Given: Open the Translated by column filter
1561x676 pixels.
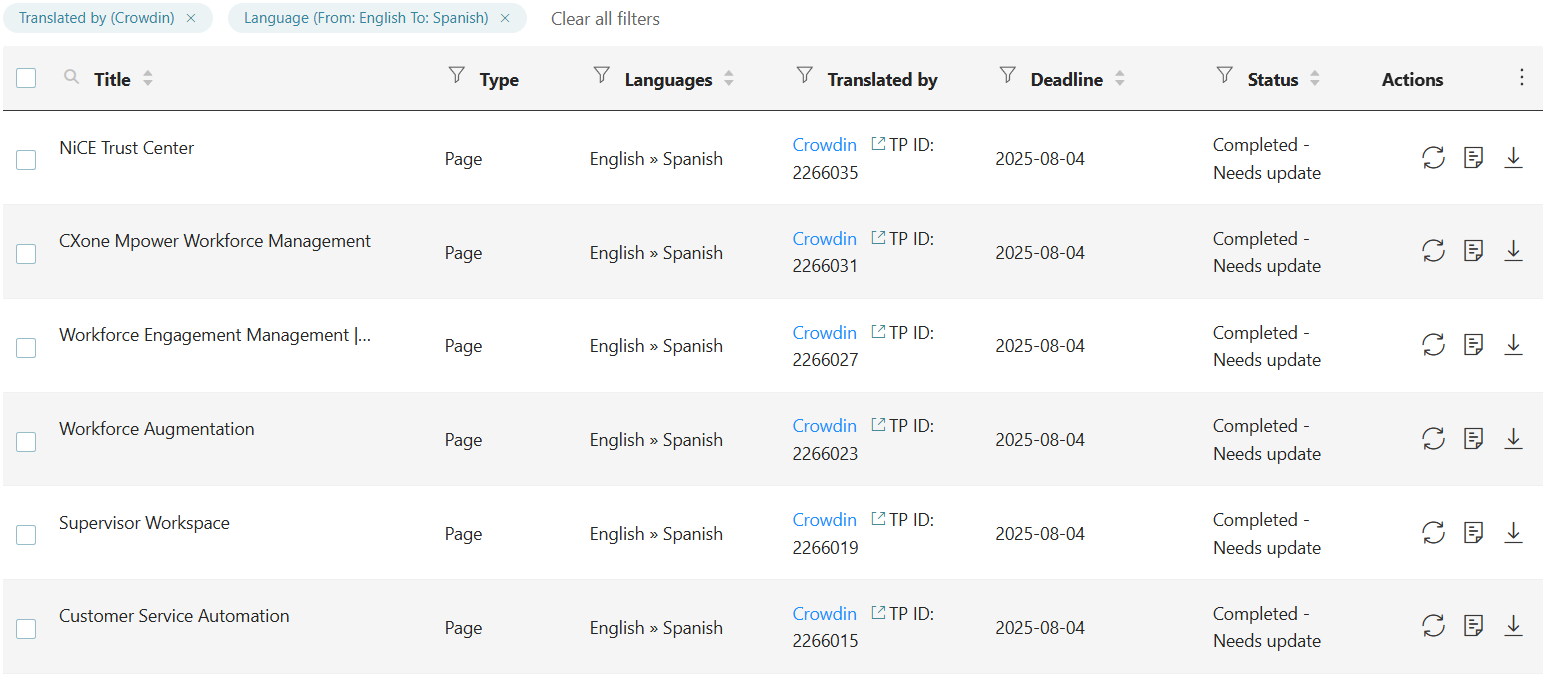Looking at the screenshot, I should coord(804,75).
